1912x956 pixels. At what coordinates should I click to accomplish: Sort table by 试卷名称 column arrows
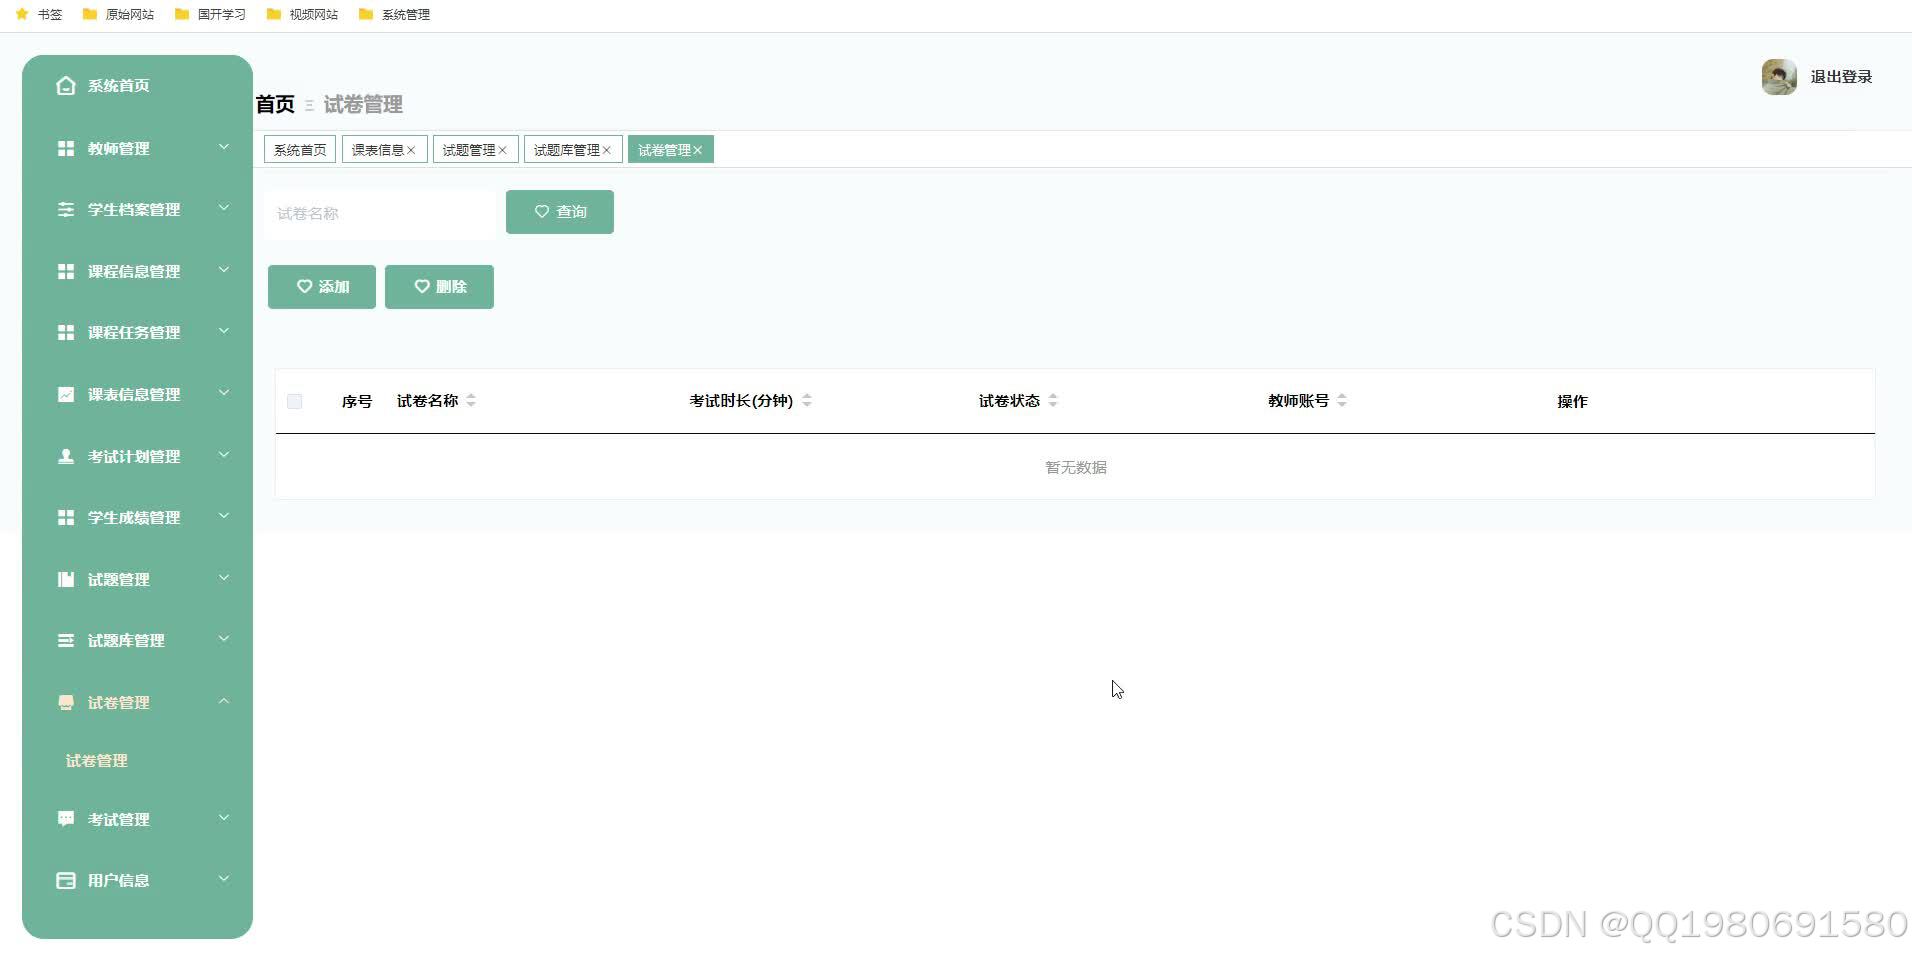point(471,401)
